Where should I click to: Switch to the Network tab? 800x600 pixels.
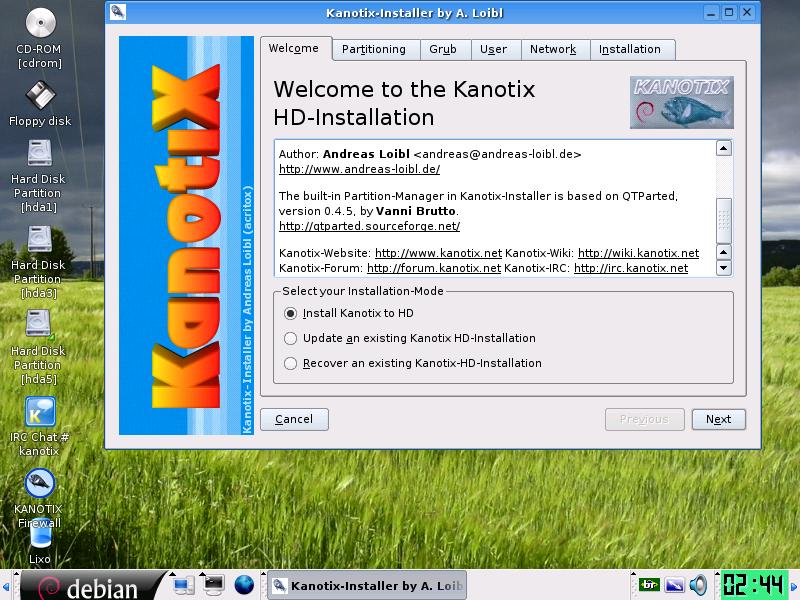tap(556, 49)
